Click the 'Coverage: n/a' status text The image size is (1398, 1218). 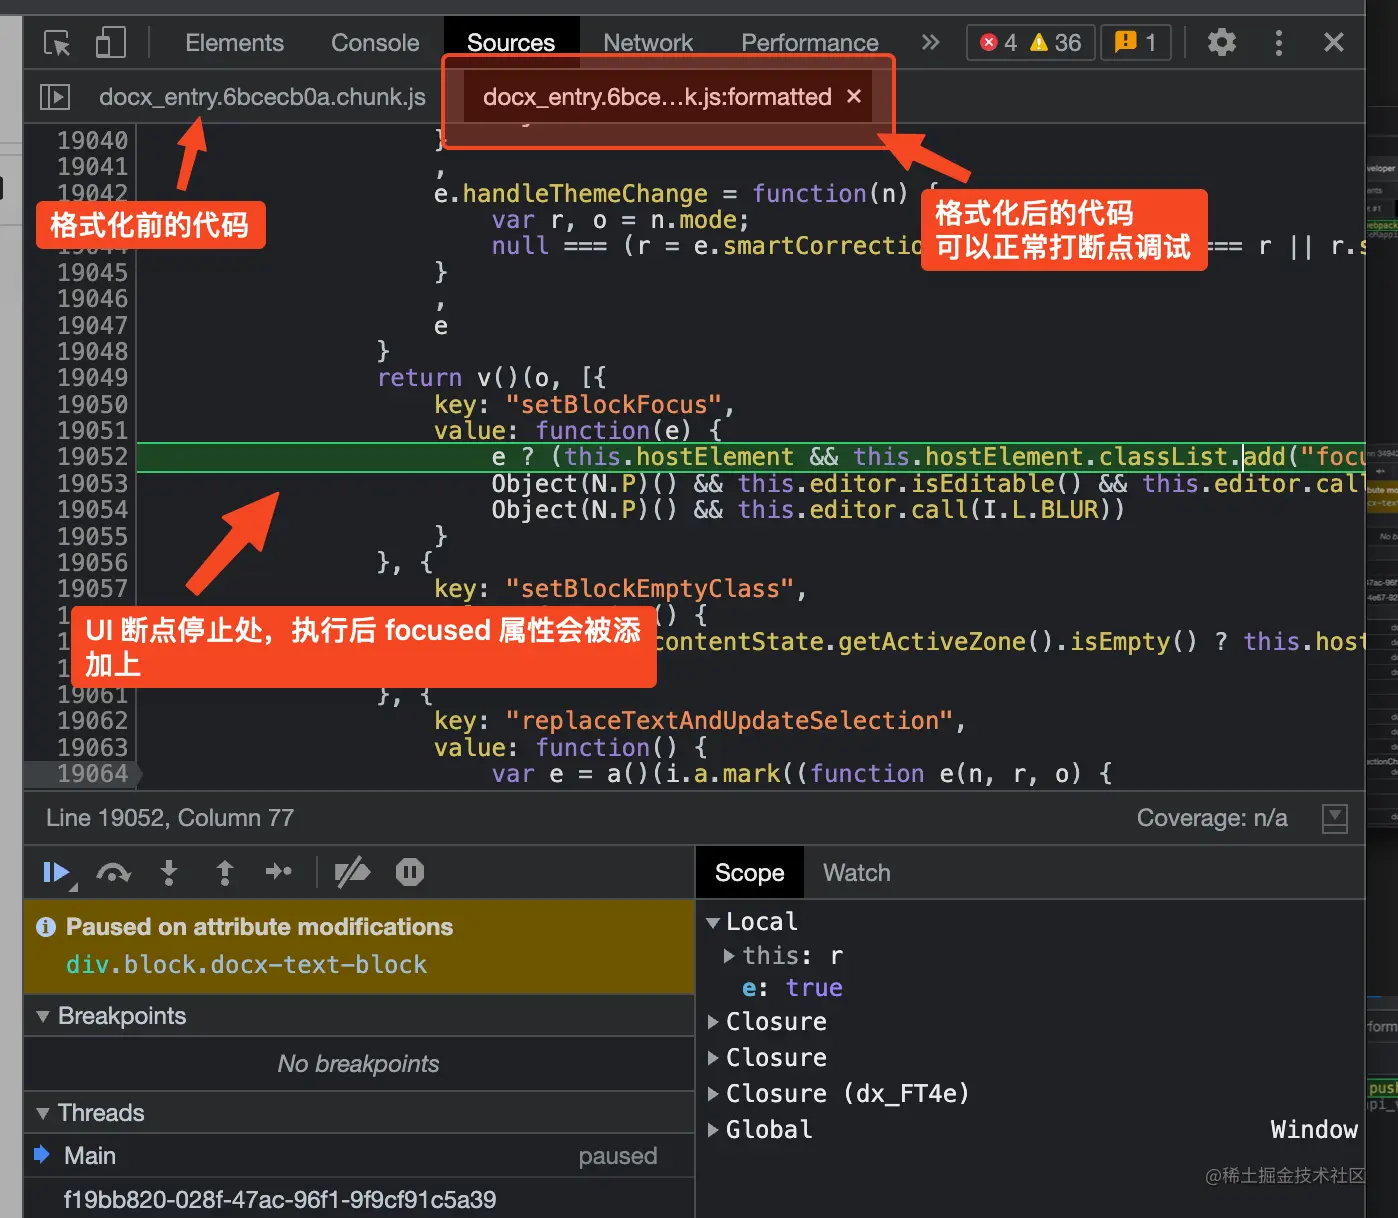click(x=1212, y=818)
